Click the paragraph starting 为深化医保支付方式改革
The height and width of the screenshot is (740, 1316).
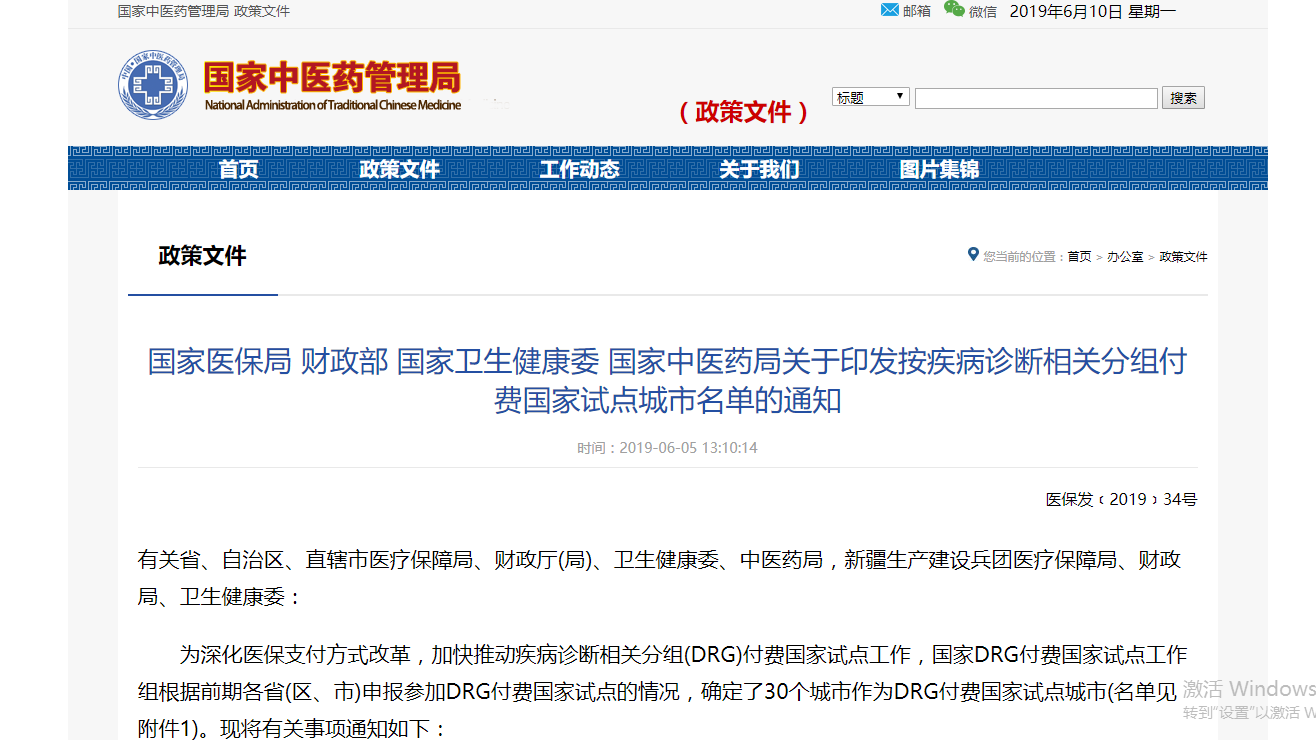[x=662, y=692]
